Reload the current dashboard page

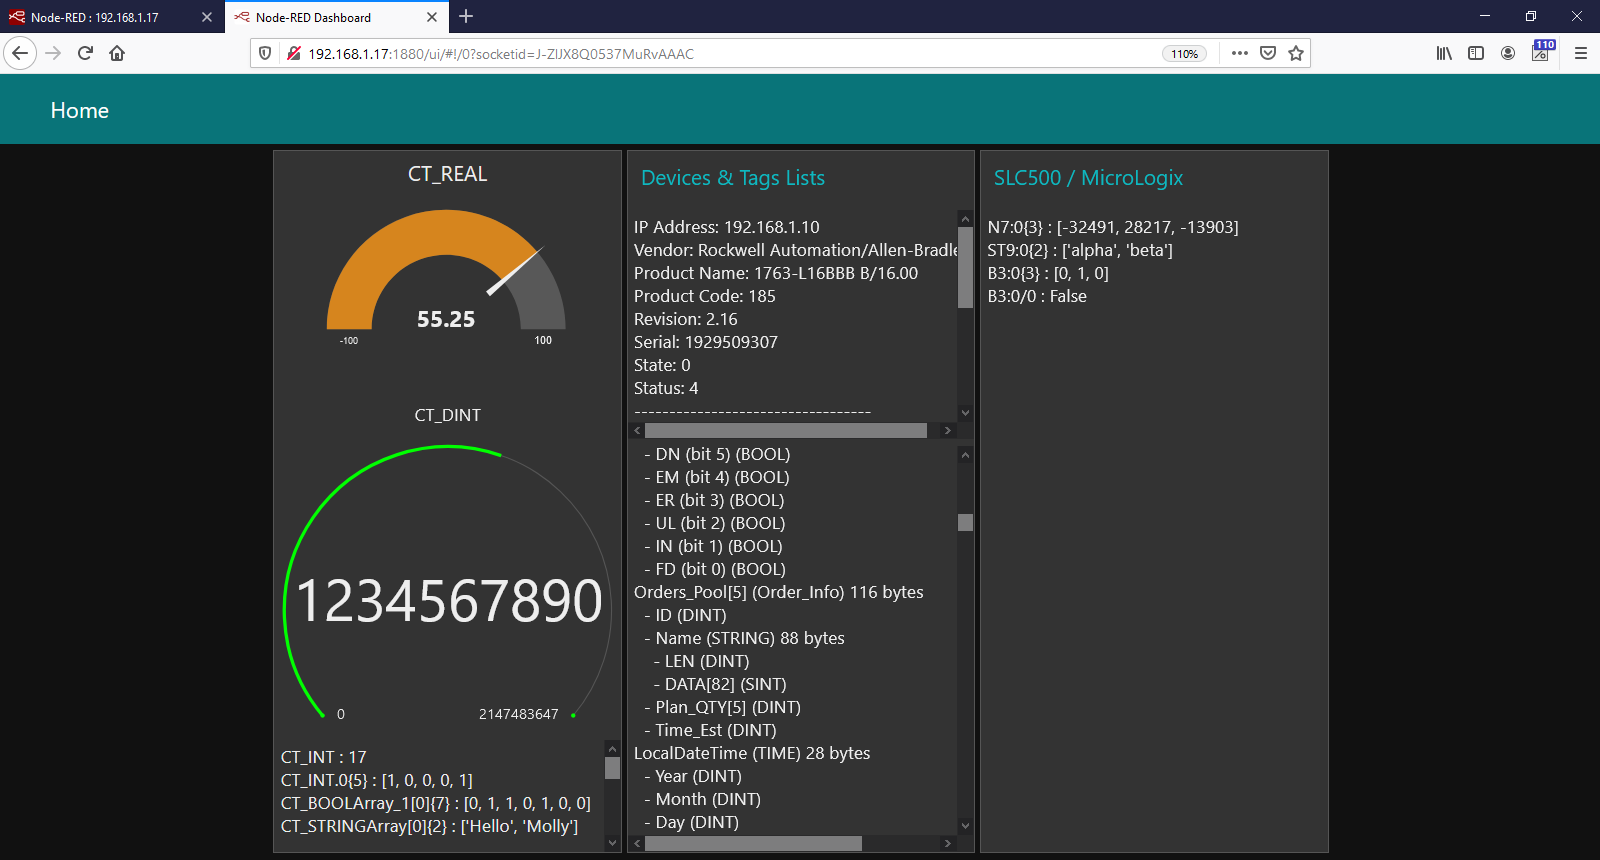tap(85, 53)
